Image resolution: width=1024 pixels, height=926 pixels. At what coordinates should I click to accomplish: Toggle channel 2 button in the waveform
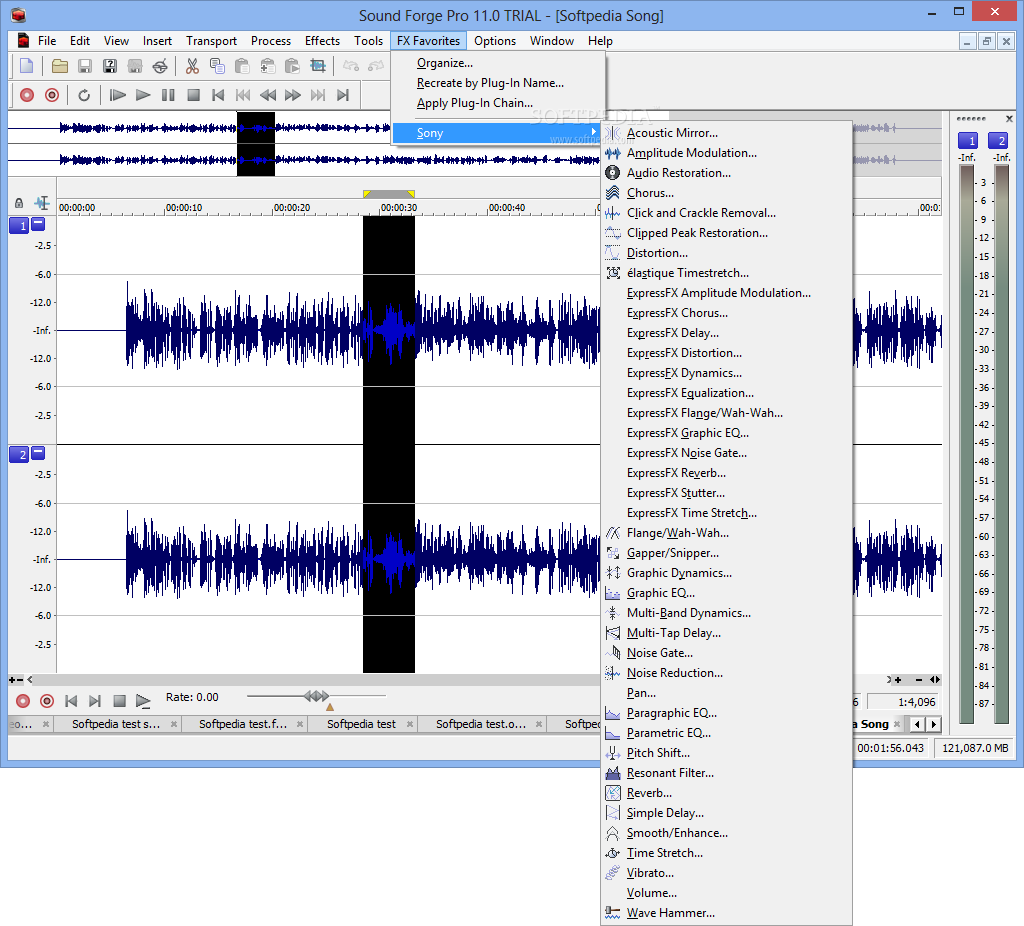20,455
